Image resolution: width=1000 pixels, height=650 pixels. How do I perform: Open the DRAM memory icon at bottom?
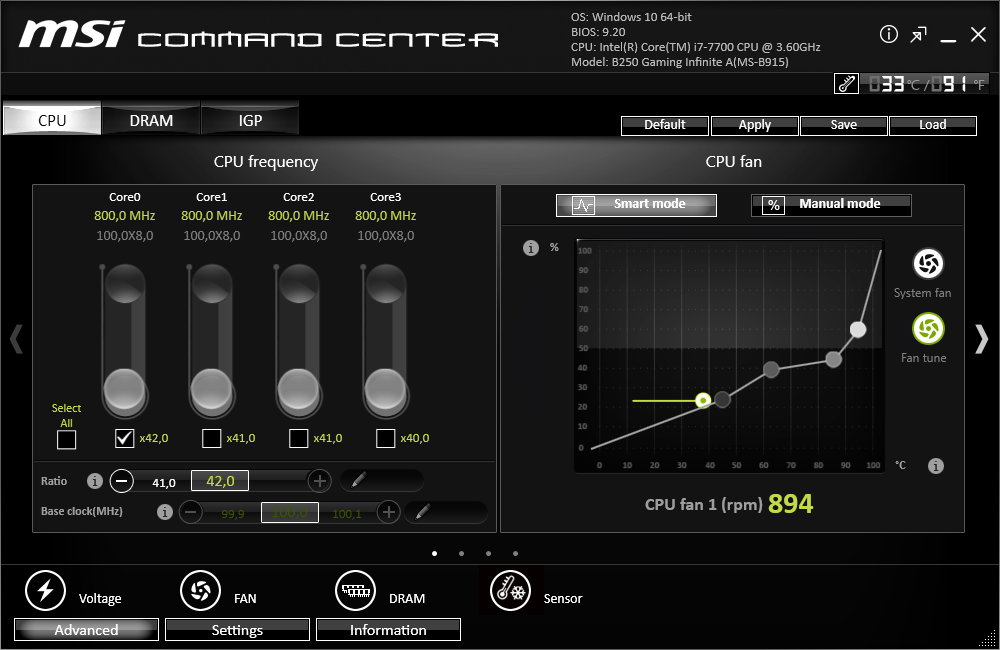click(355, 591)
